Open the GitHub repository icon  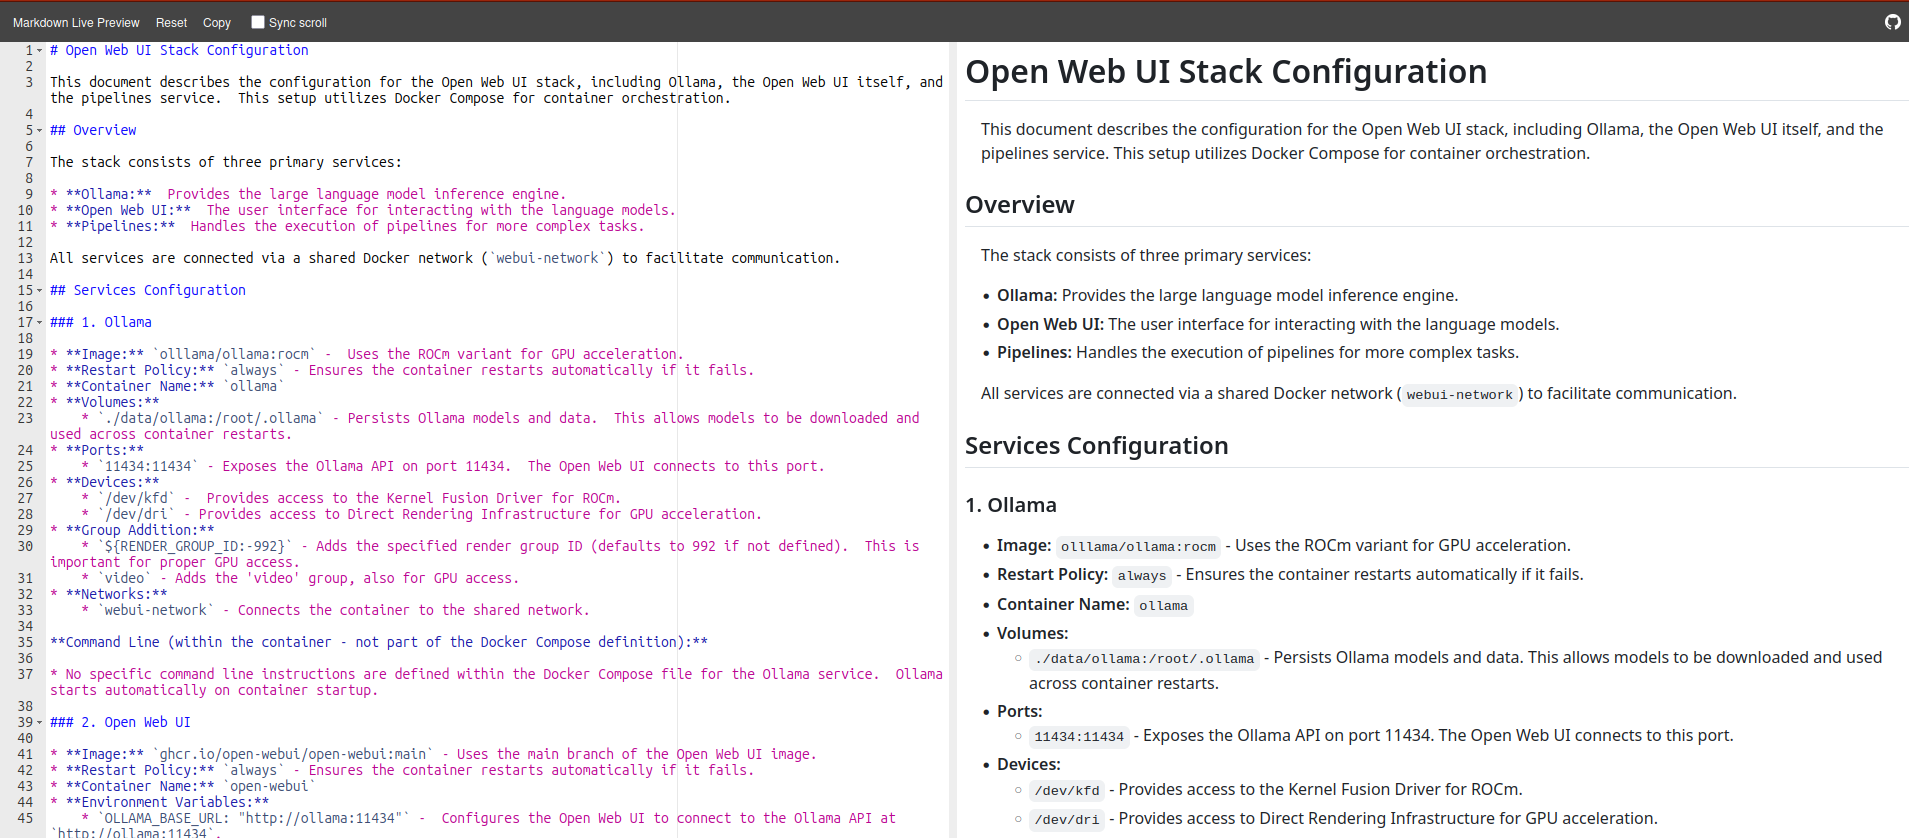1892,22
